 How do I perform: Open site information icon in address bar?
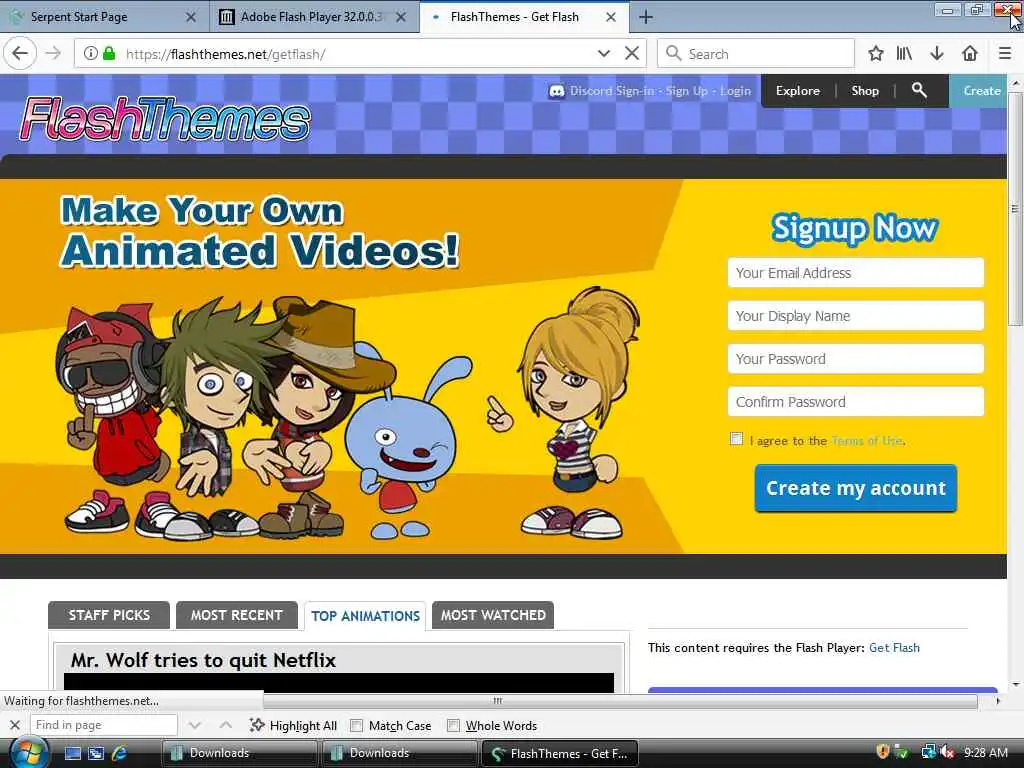91,54
